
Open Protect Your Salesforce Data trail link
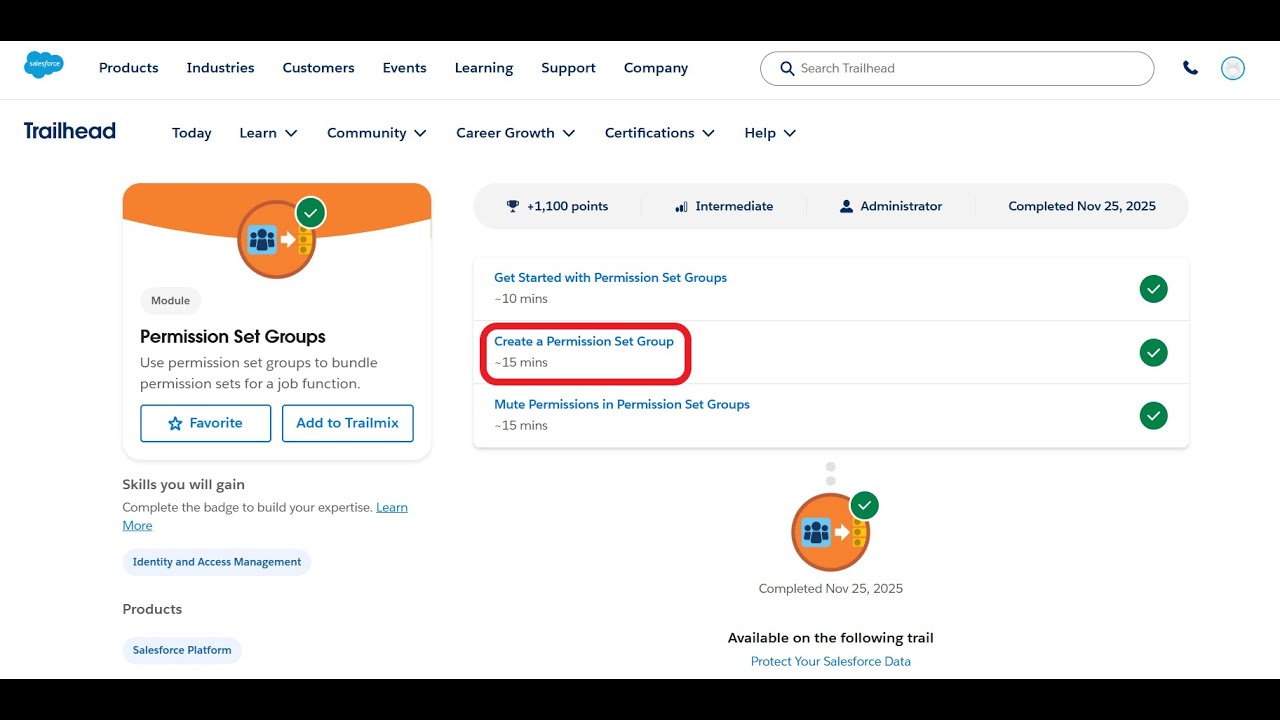831,661
